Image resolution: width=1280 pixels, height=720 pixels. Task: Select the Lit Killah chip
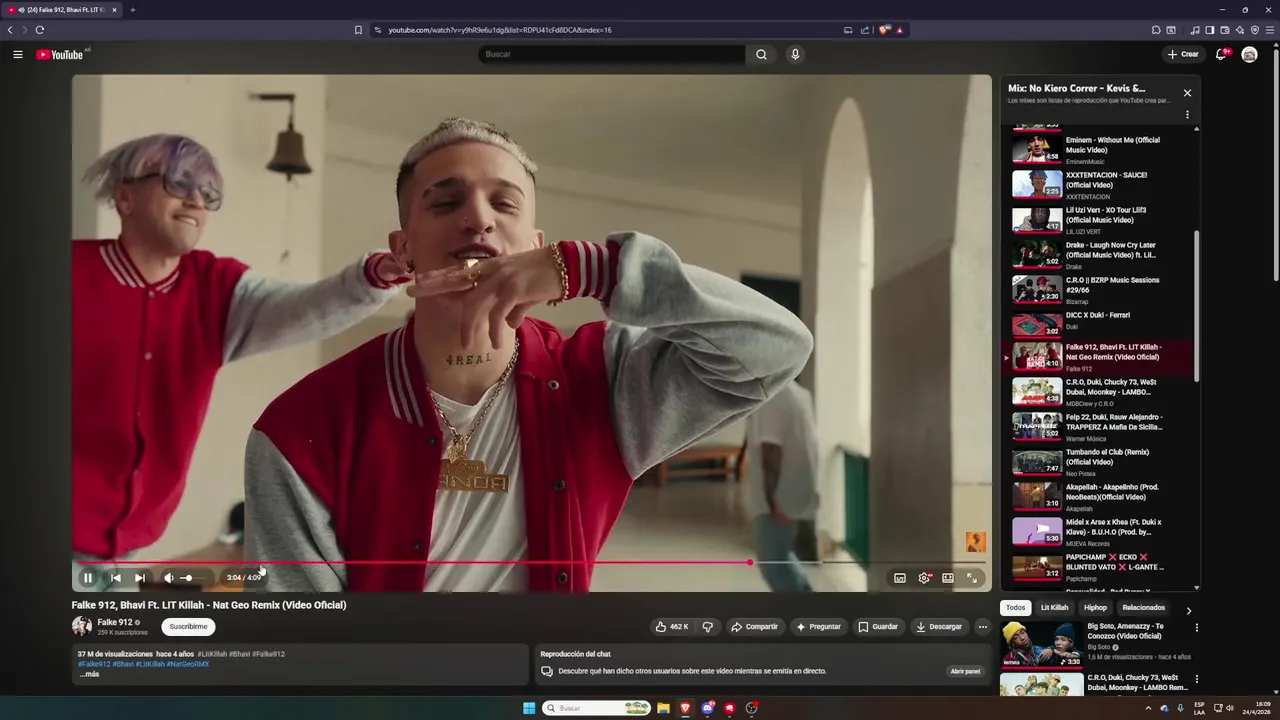tap(1054, 608)
